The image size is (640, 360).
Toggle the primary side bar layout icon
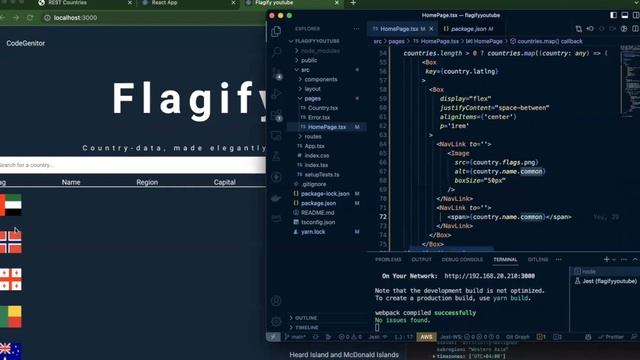(613, 15)
